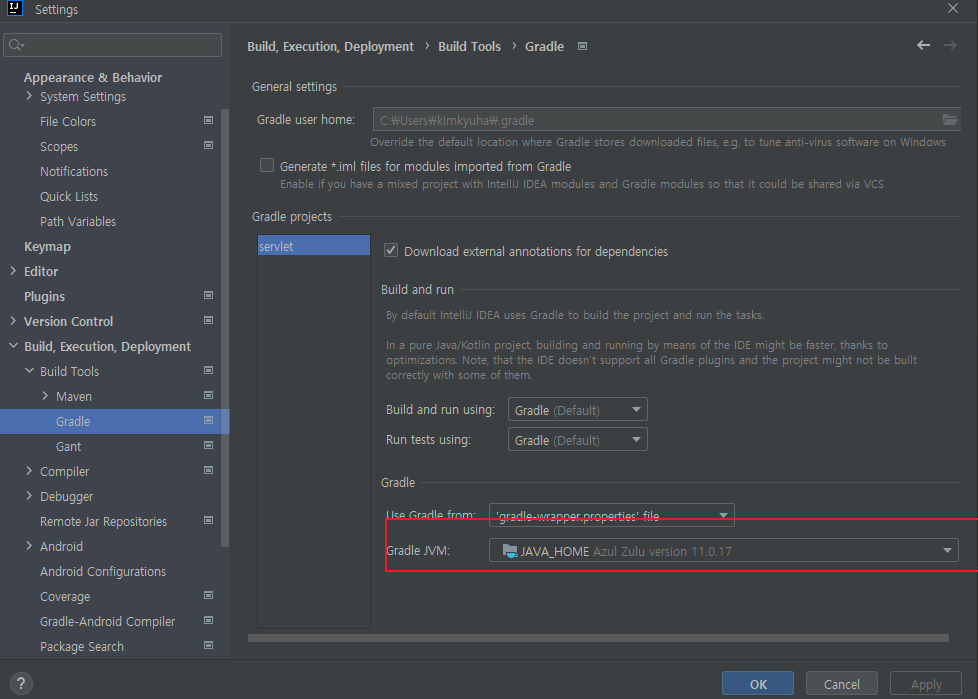Browse for Gradle user home folder
Image resolution: width=978 pixels, height=699 pixels.
[x=949, y=120]
